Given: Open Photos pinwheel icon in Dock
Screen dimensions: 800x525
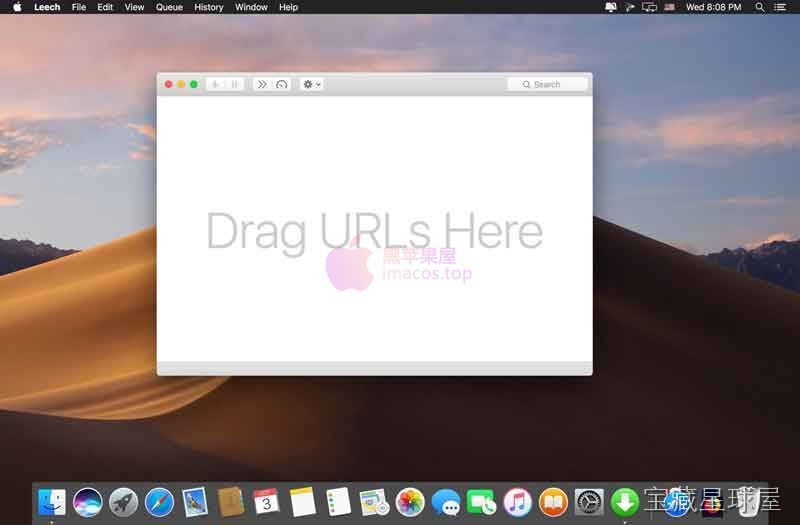Looking at the screenshot, I should pyautogui.click(x=410, y=502).
